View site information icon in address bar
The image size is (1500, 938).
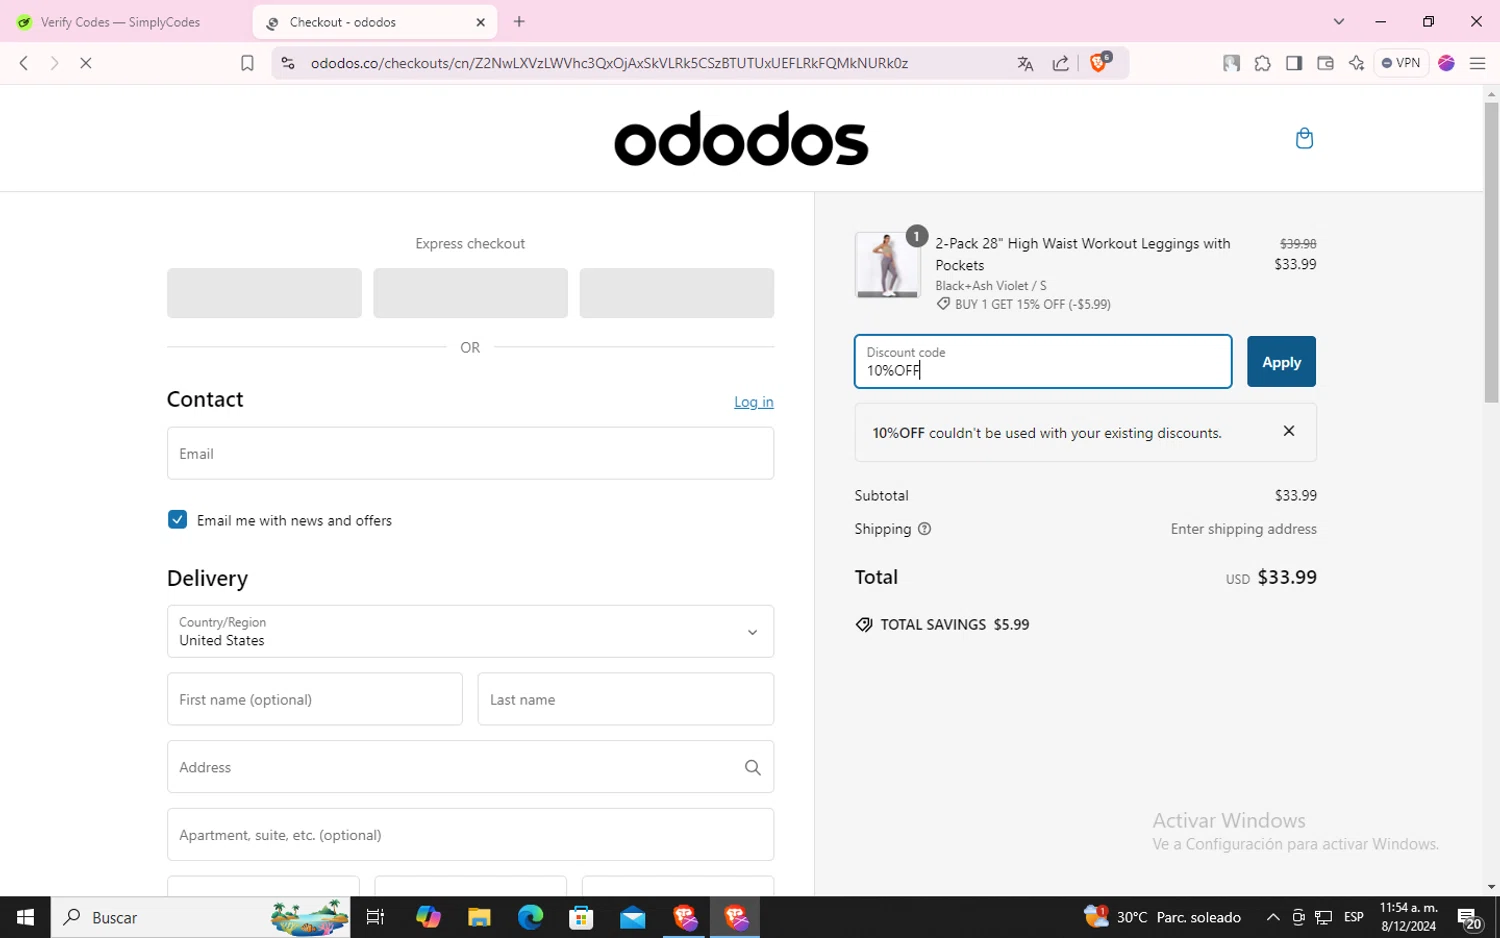coord(288,63)
